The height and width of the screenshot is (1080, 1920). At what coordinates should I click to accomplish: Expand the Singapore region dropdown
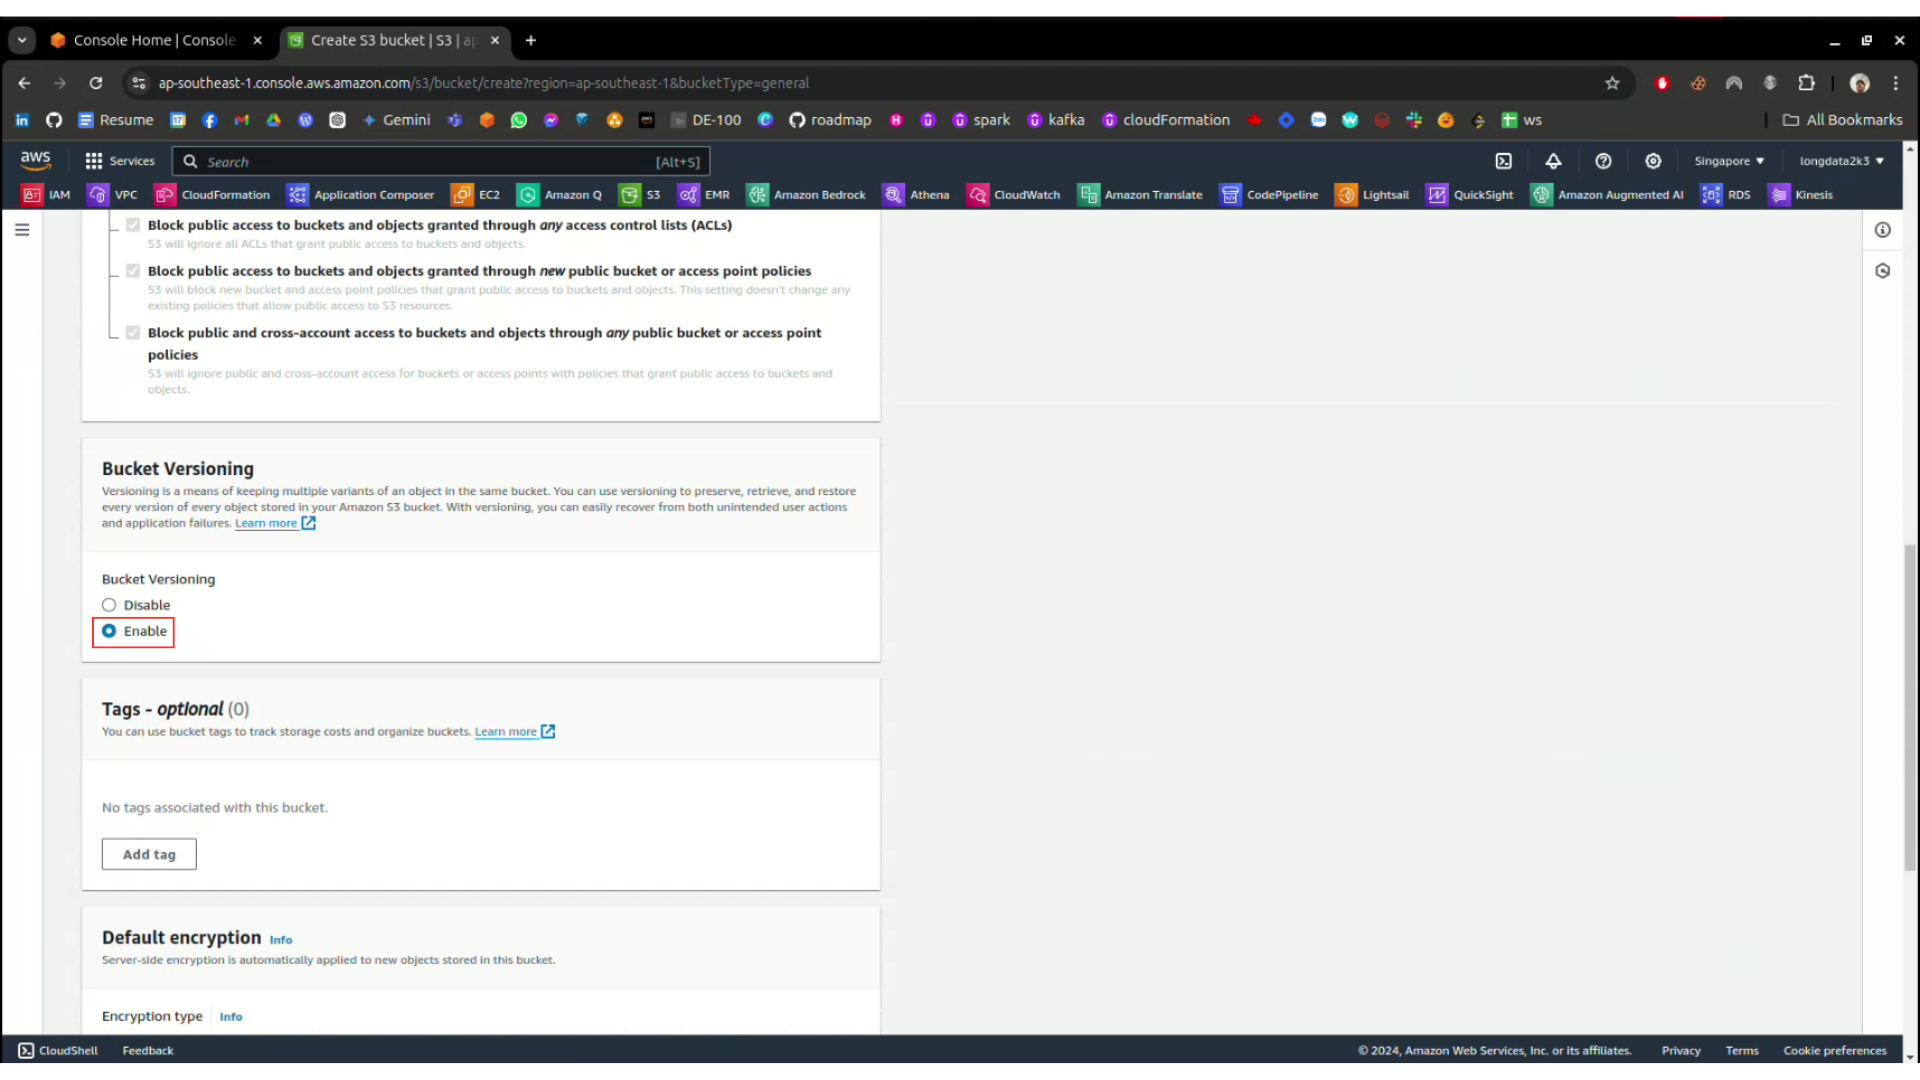[1728, 161]
